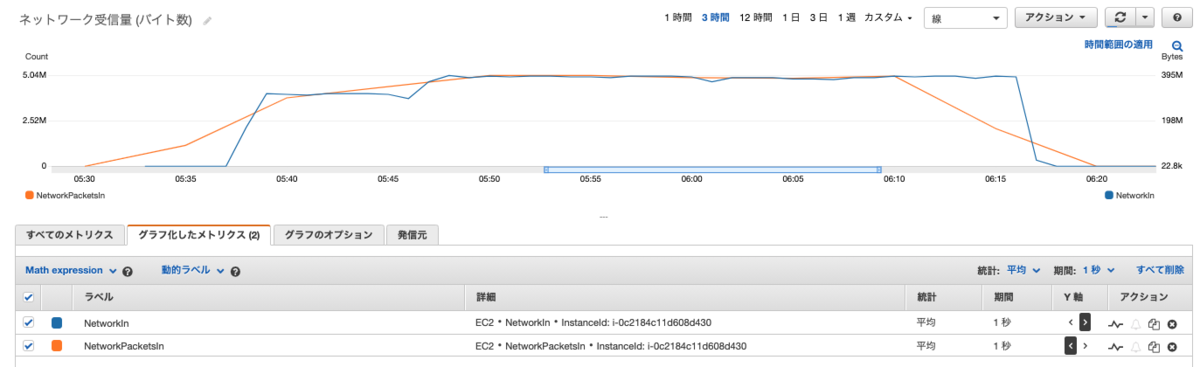The image size is (1200, 367).
Task: Move NetworkIn to left Y axis arrow
Action: tap(1070, 323)
